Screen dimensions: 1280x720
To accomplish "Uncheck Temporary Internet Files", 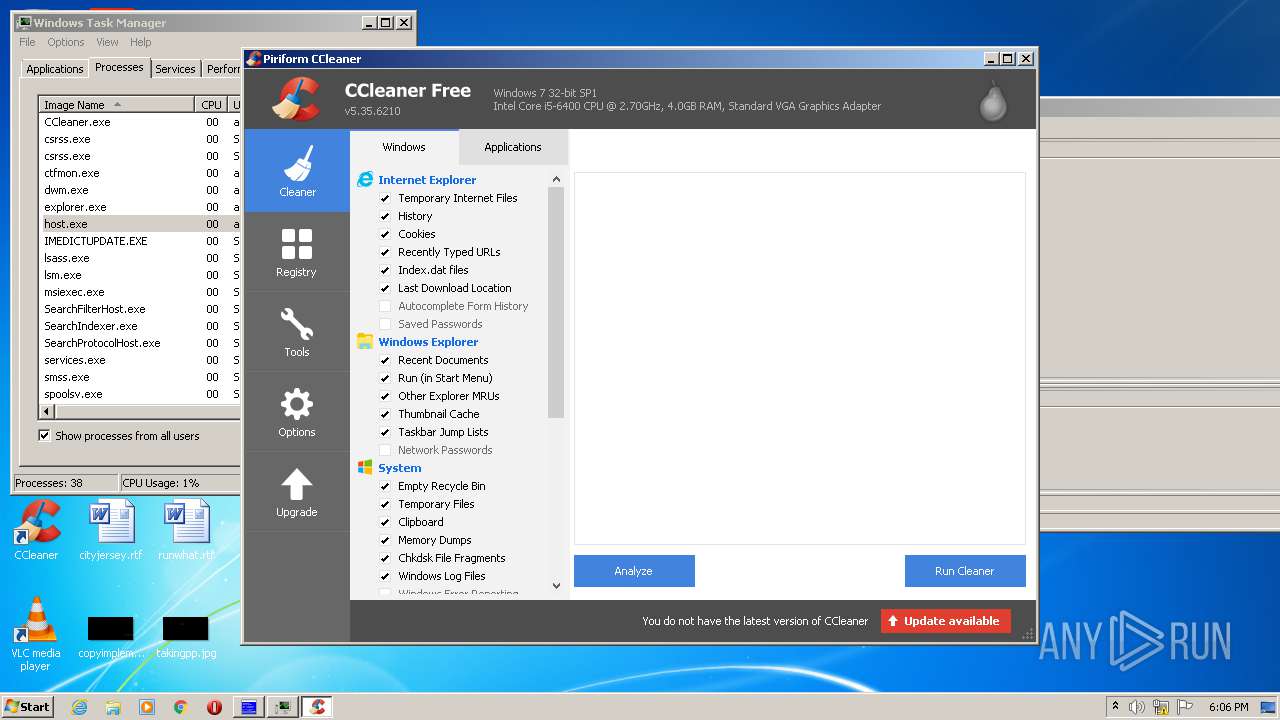I will [385, 198].
